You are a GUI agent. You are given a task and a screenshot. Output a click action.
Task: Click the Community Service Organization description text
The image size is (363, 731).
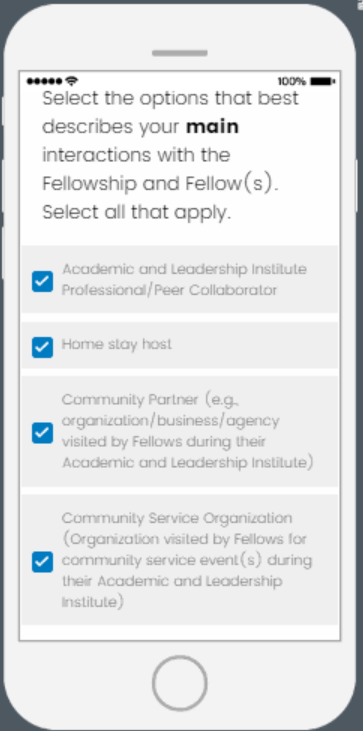pyautogui.click(x=187, y=560)
